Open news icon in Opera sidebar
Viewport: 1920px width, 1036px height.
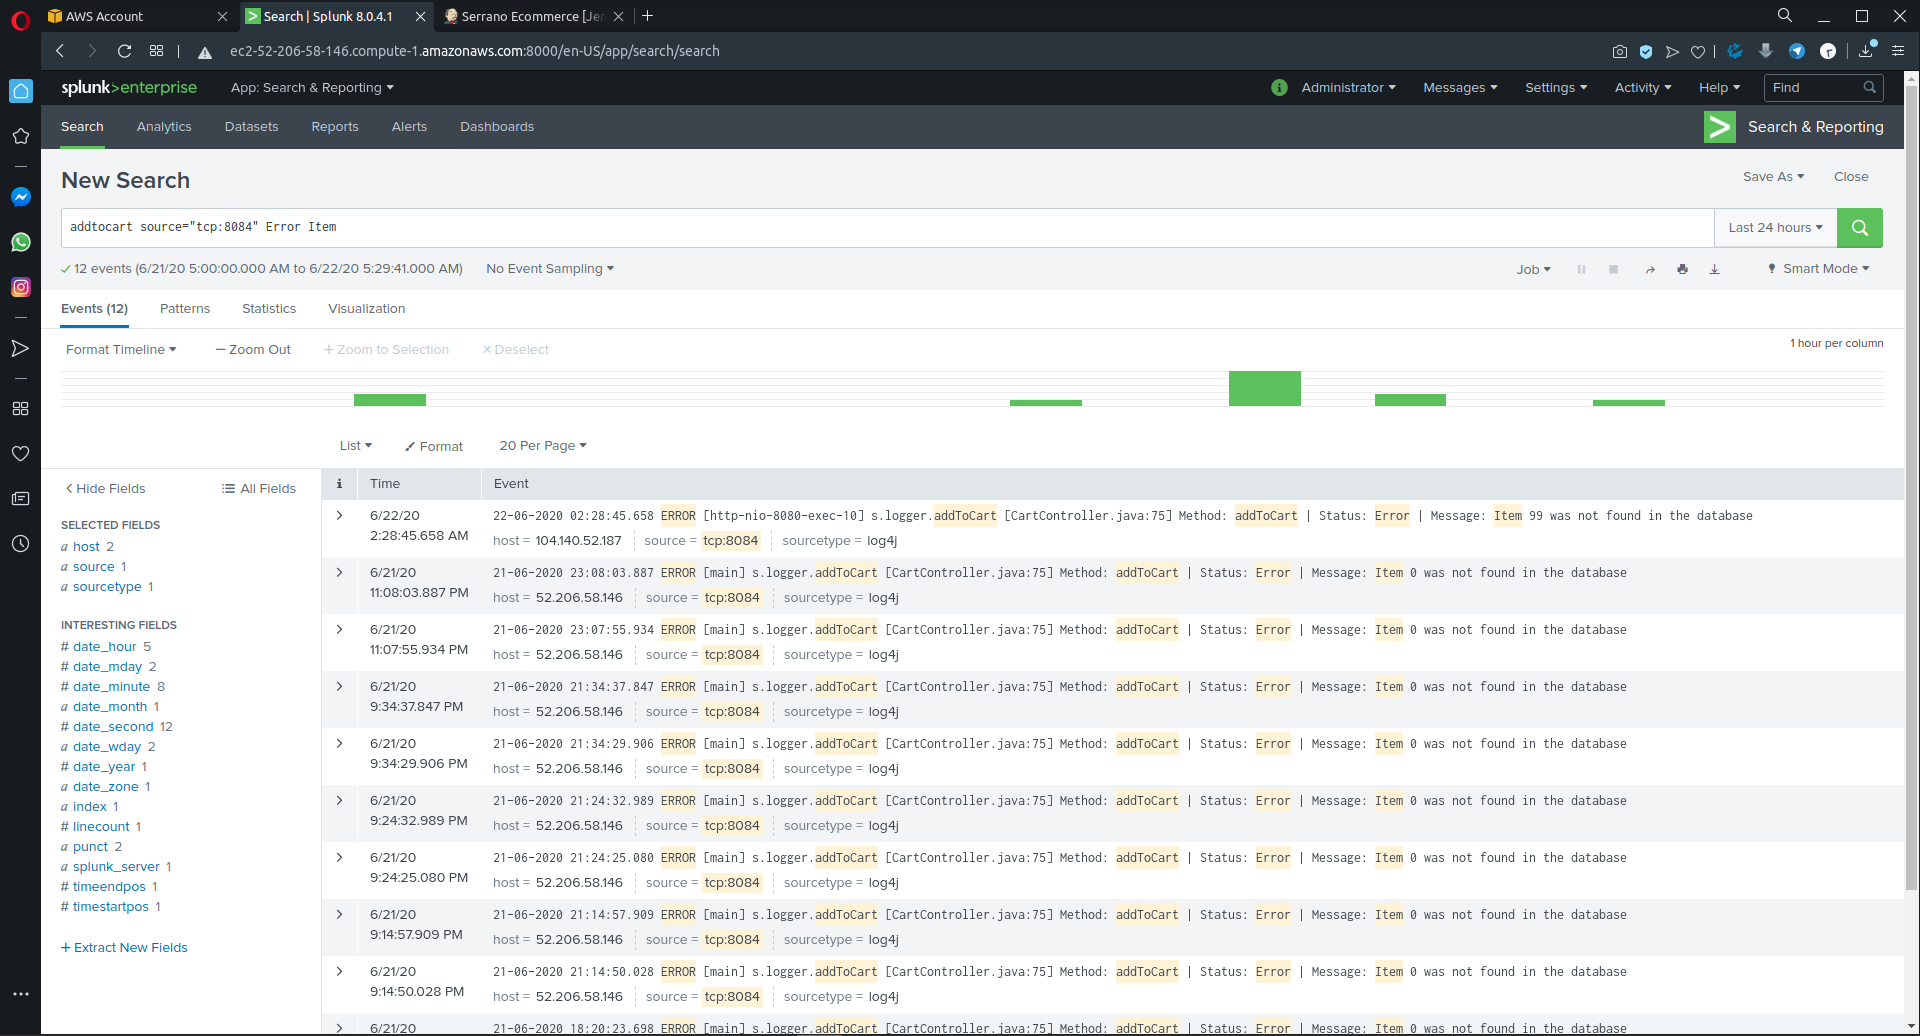(x=20, y=498)
